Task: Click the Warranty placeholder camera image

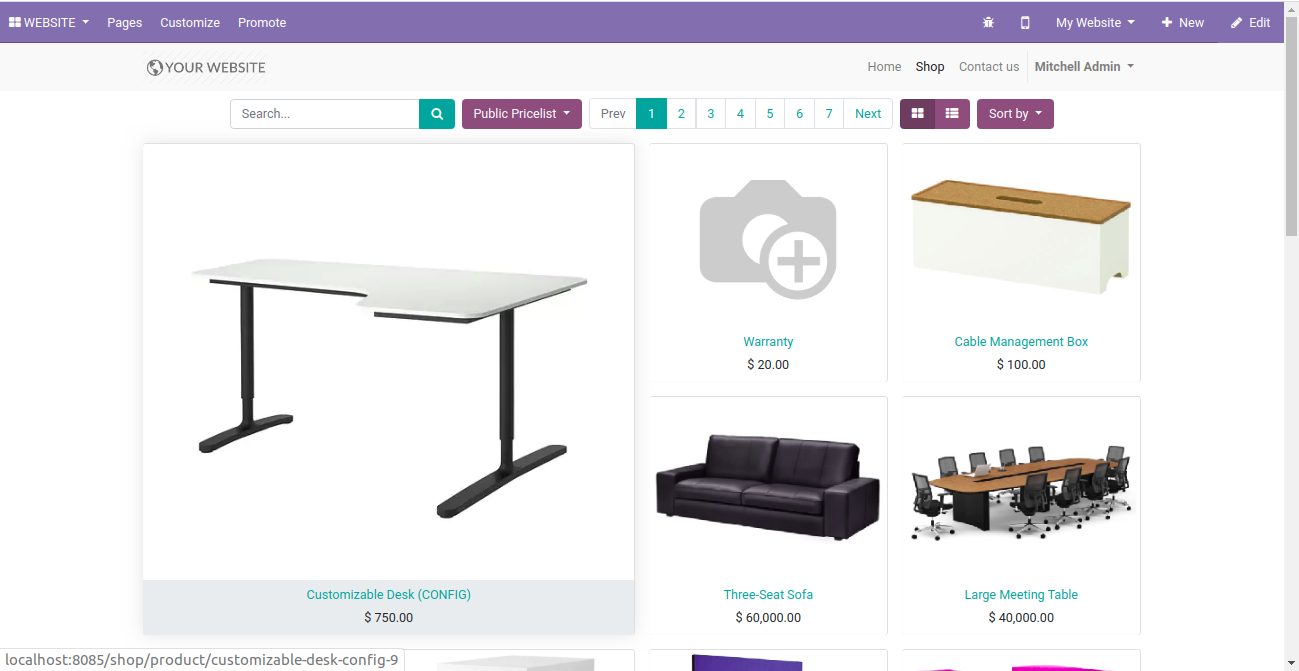Action: click(x=768, y=239)
